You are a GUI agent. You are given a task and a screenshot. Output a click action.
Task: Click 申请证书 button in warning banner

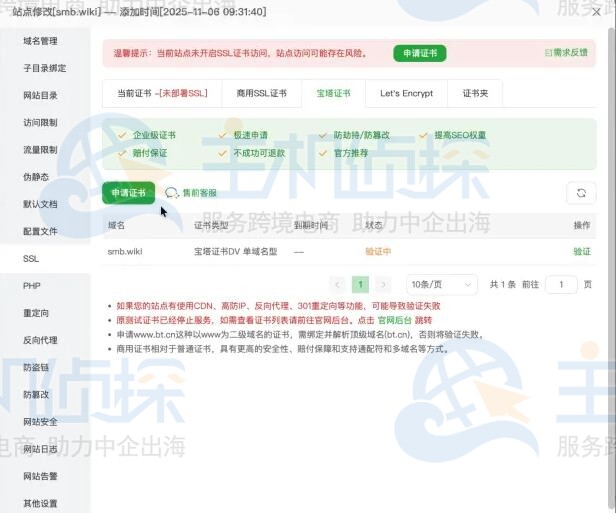420,53
